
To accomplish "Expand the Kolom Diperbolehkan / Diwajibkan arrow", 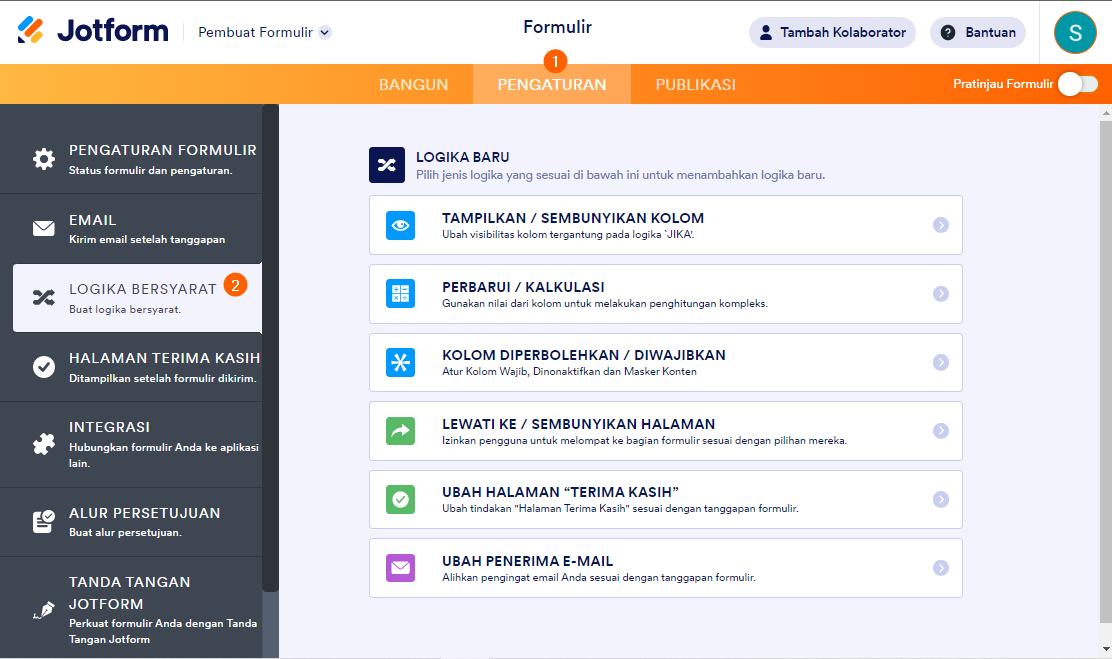I will point(940,363).
